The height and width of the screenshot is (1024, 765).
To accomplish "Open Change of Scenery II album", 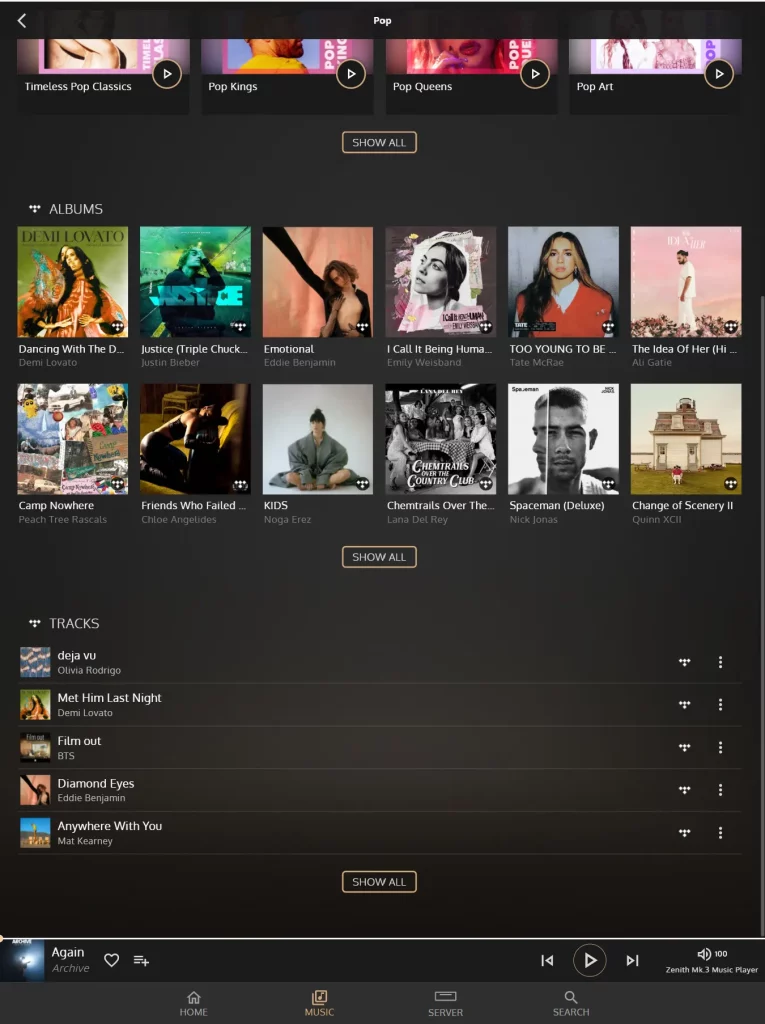I will 686,439.
